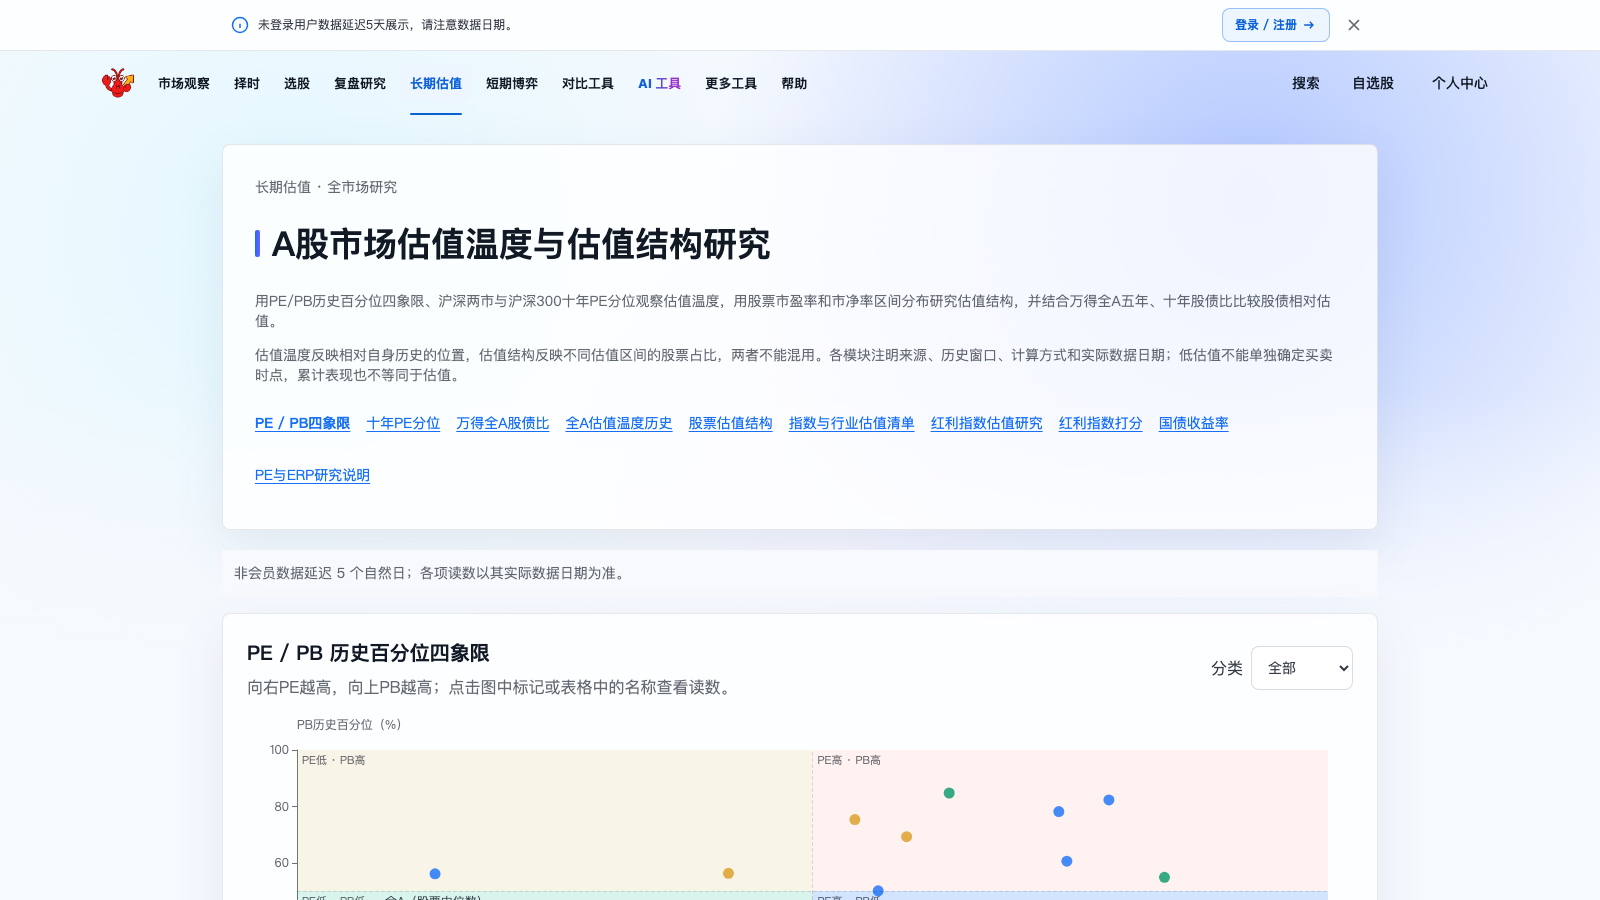
Task: Jump to the 万得全A股债比 section
Action: 503,423
